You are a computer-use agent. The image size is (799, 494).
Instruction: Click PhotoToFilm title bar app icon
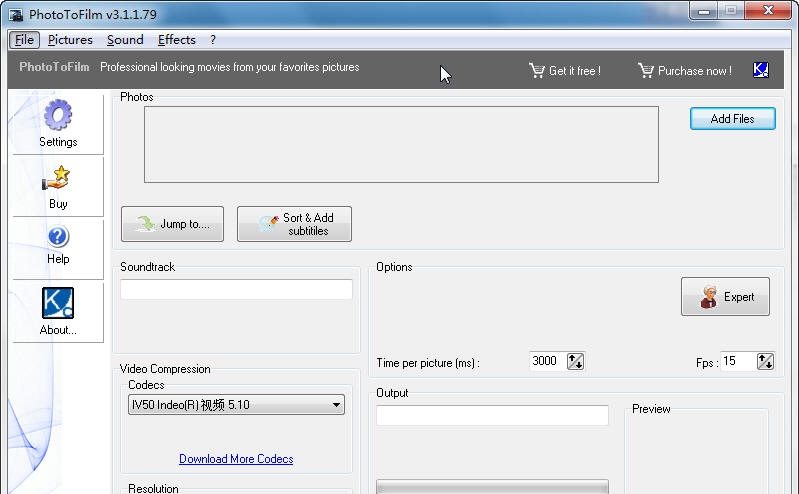coord(16,14)
